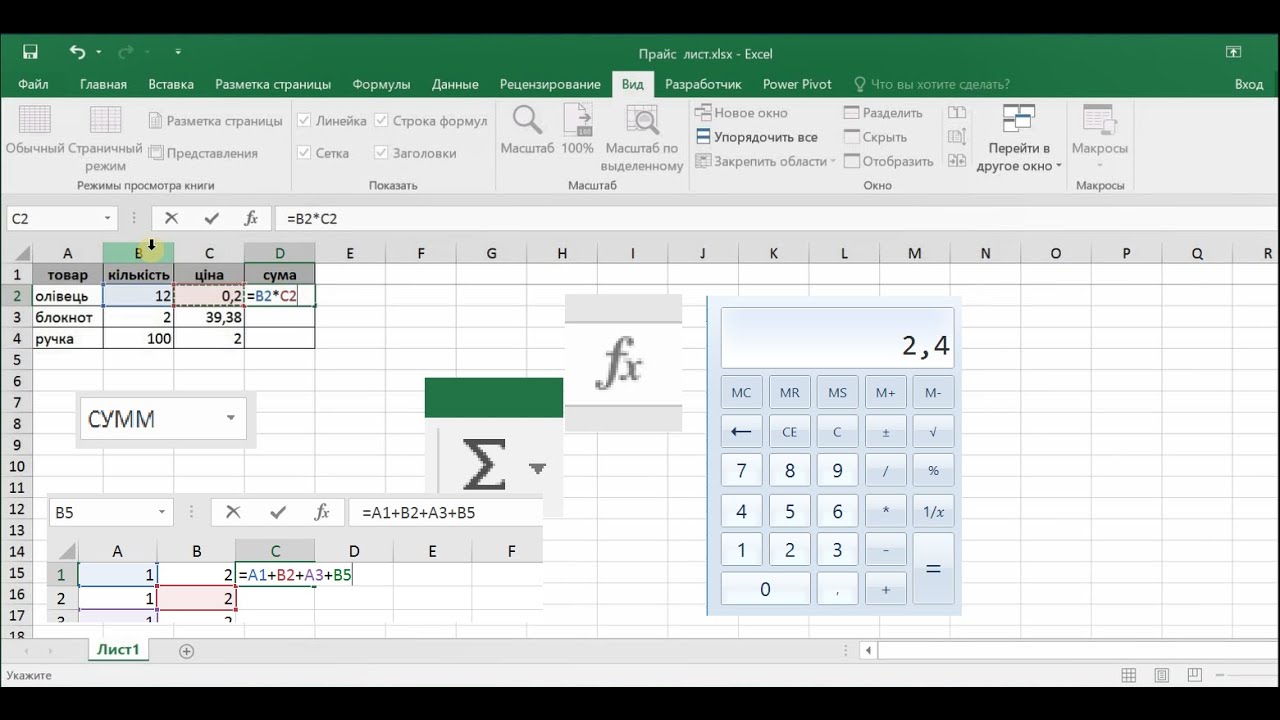Click the equals button on the calculator

933,568
